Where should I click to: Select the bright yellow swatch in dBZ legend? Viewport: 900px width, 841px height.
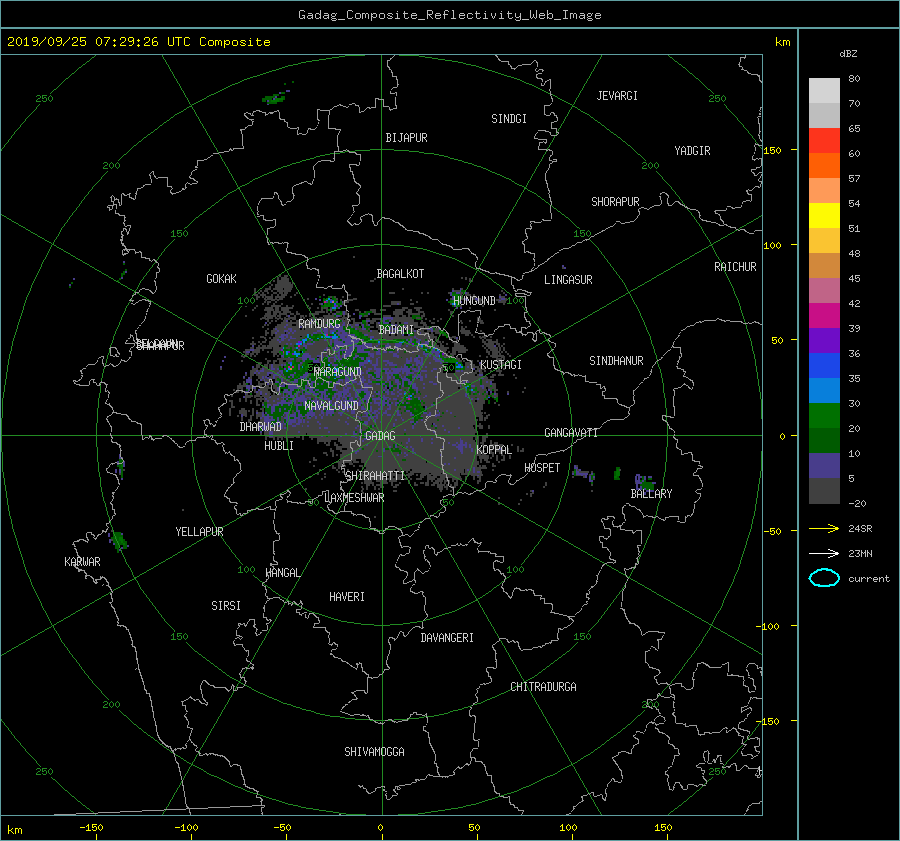(x=824, y=215)
